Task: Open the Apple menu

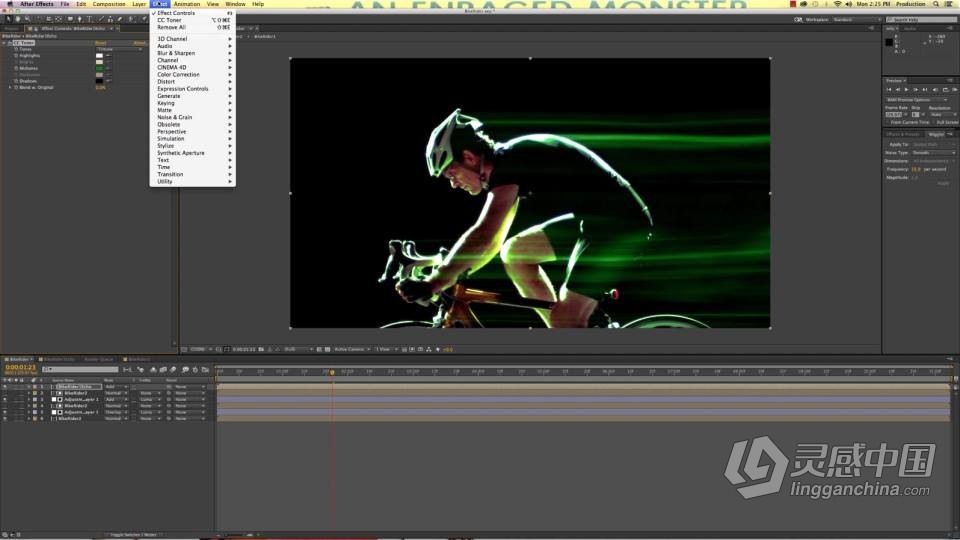Action: click(x=9, y=4)
